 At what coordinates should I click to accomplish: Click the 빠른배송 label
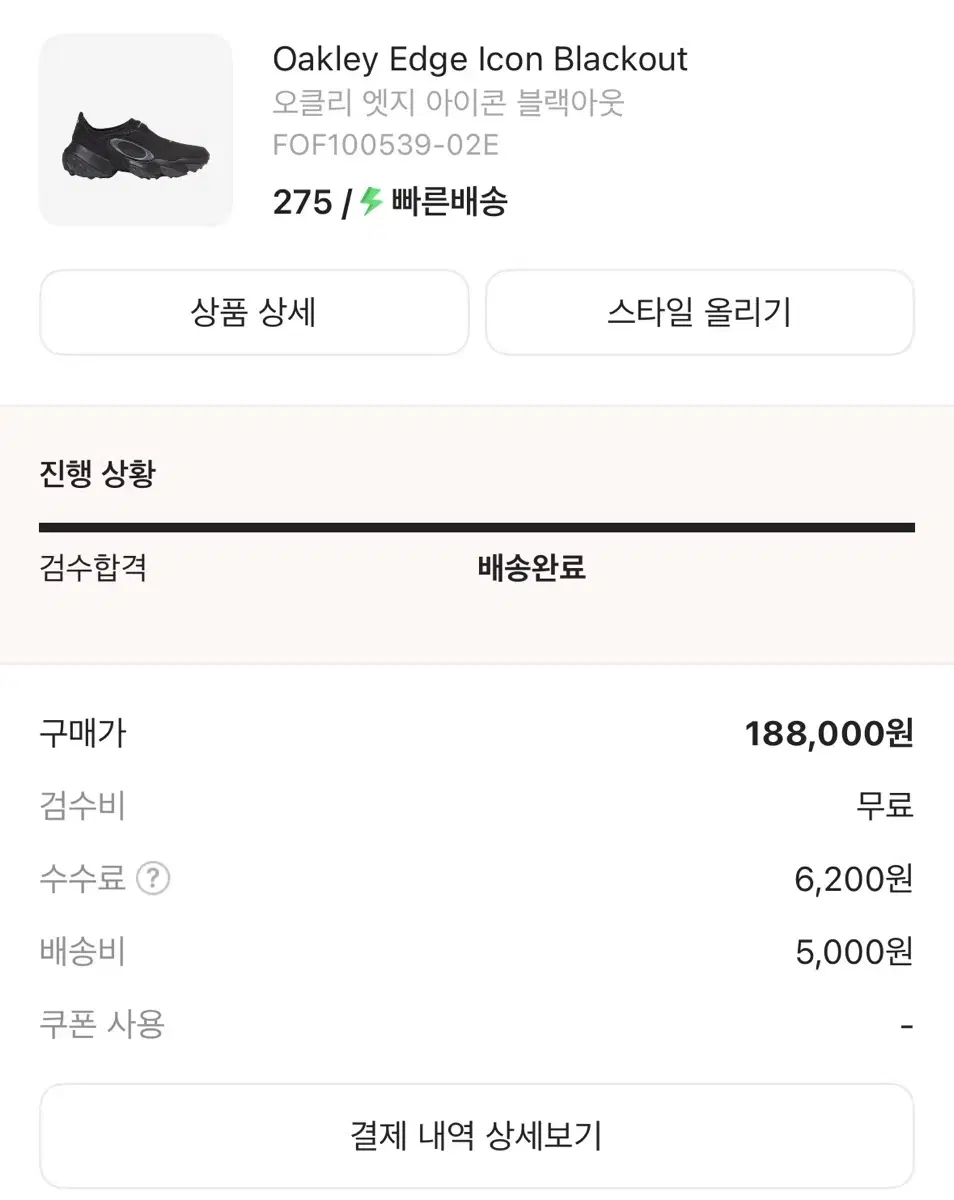click(x=449, y=202)
